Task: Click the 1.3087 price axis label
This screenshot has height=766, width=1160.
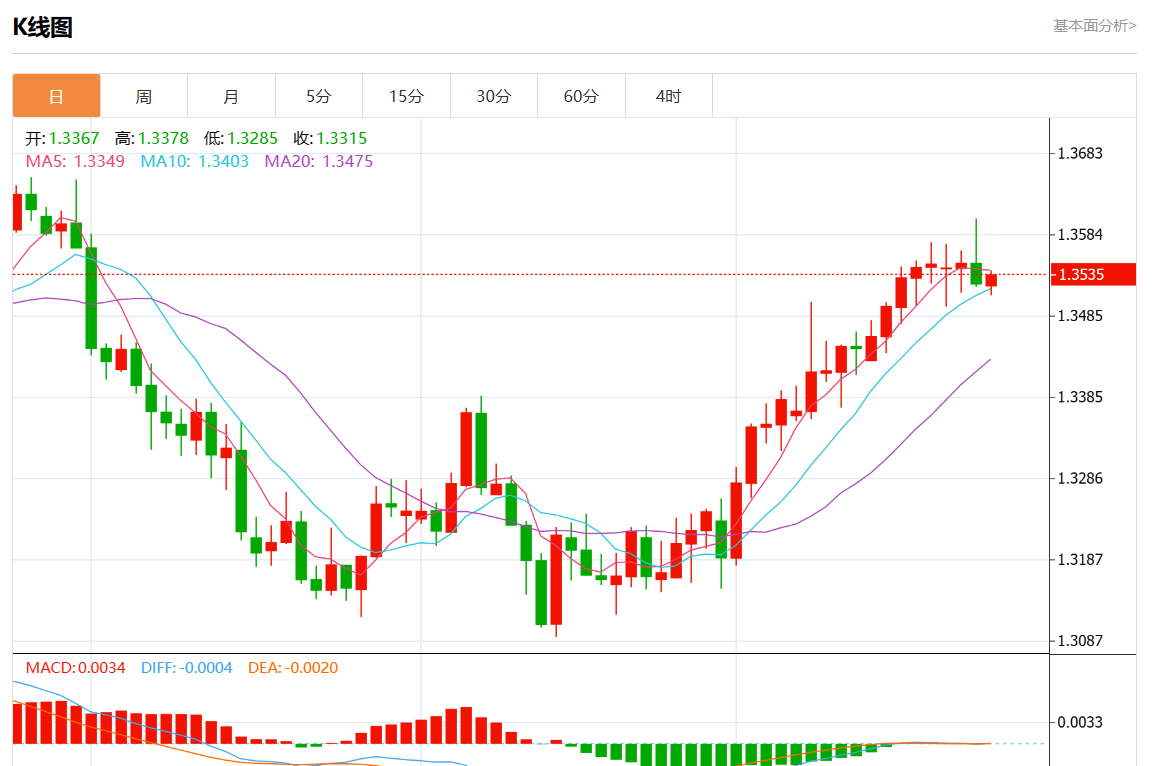Action: point(1079,641)
